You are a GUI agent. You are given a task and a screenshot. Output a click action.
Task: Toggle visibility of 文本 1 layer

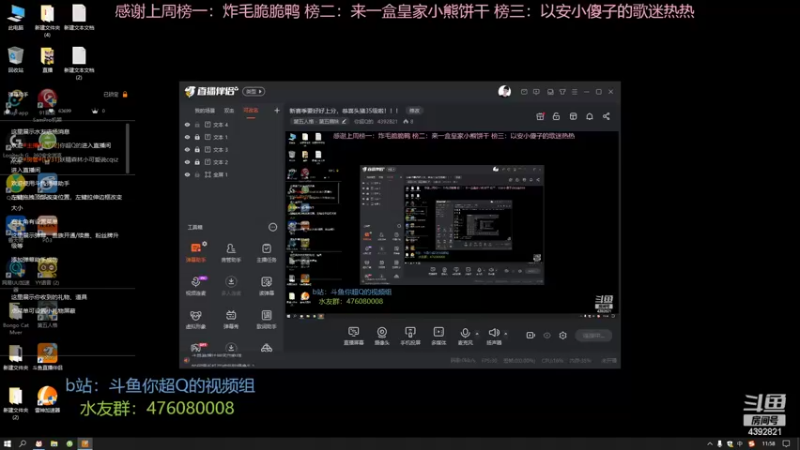(187, 137)
